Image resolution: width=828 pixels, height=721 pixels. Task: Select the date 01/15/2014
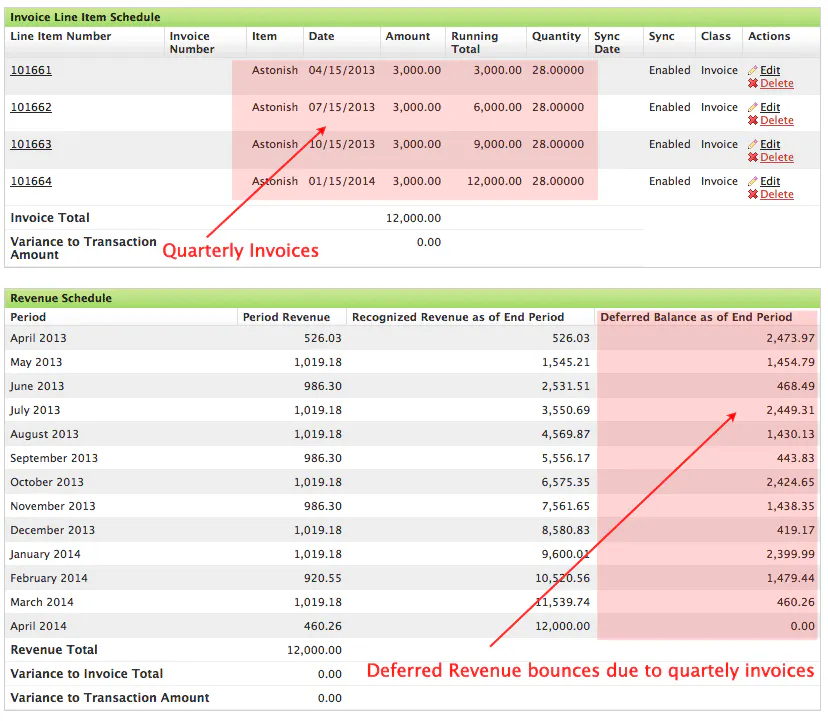coord(342,181)
